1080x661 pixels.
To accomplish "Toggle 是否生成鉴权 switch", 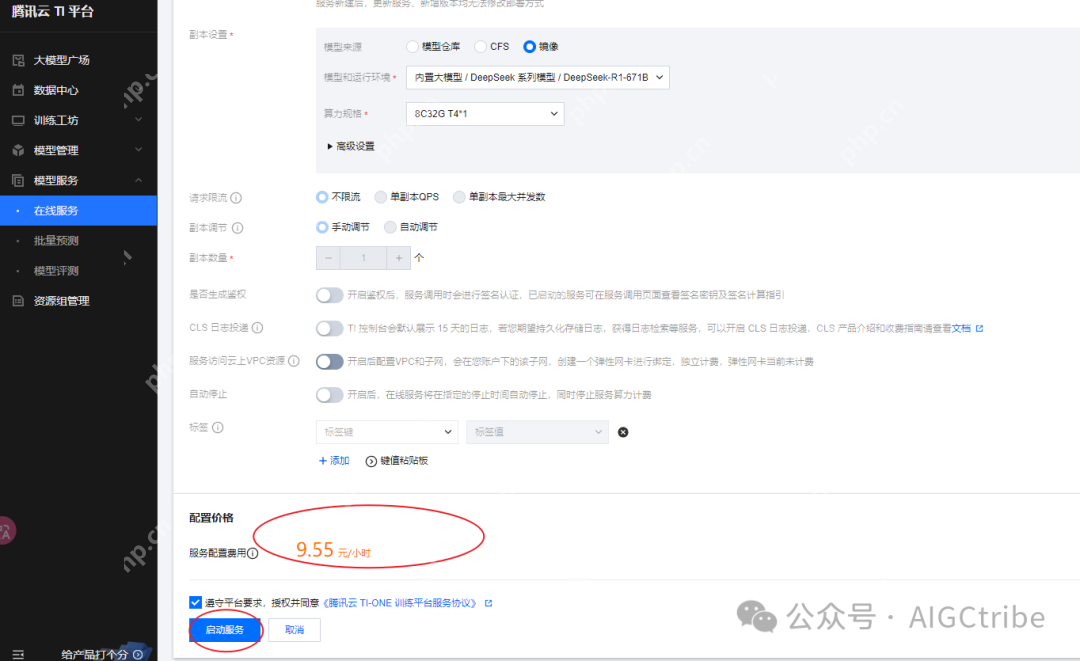I will pyautogui.click(x=329, y=295).
